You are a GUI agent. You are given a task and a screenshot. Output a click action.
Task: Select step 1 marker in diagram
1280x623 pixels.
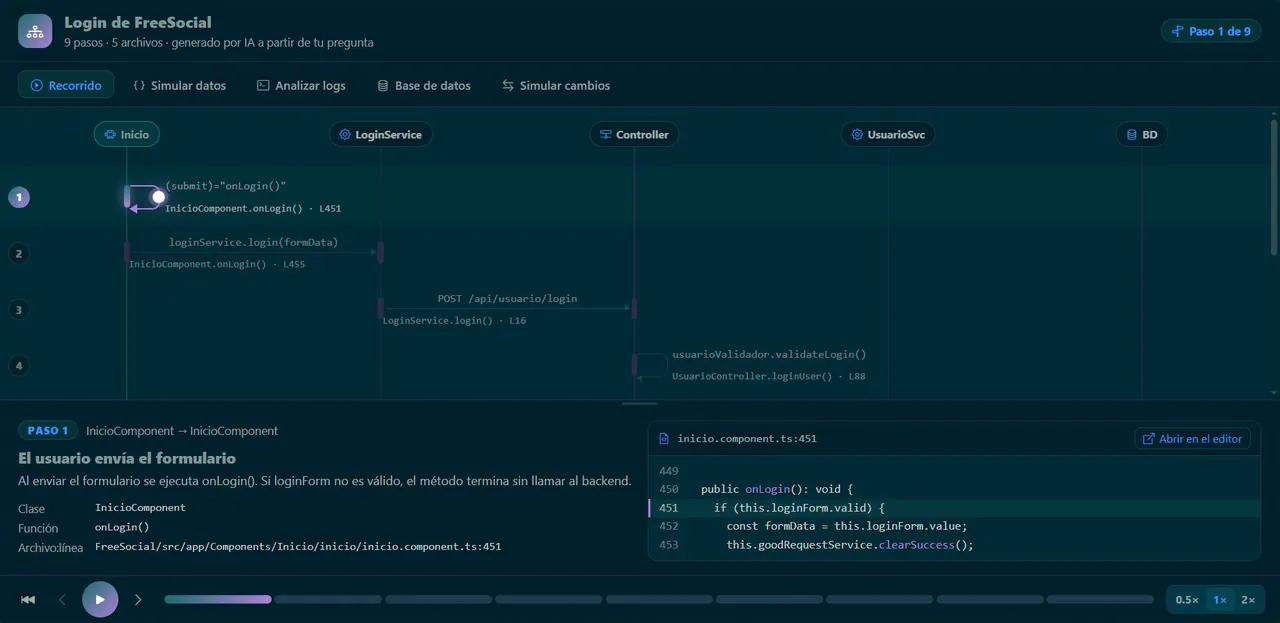tap(18, 197)
